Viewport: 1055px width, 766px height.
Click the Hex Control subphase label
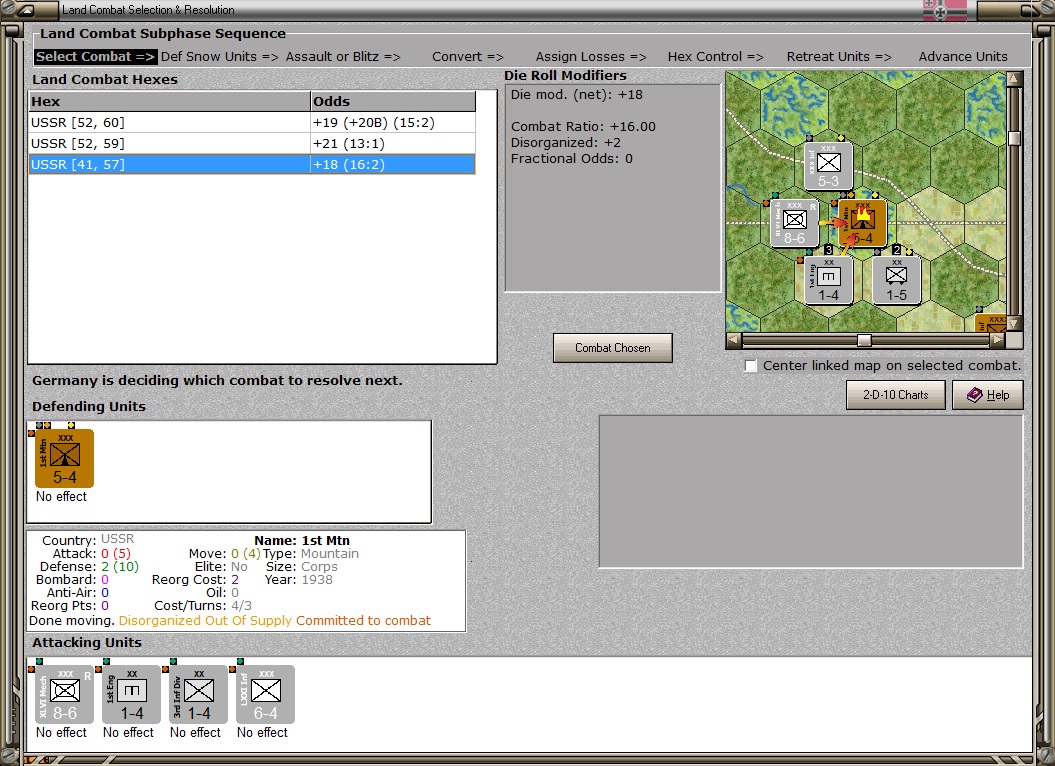click(x=715, y=57)
